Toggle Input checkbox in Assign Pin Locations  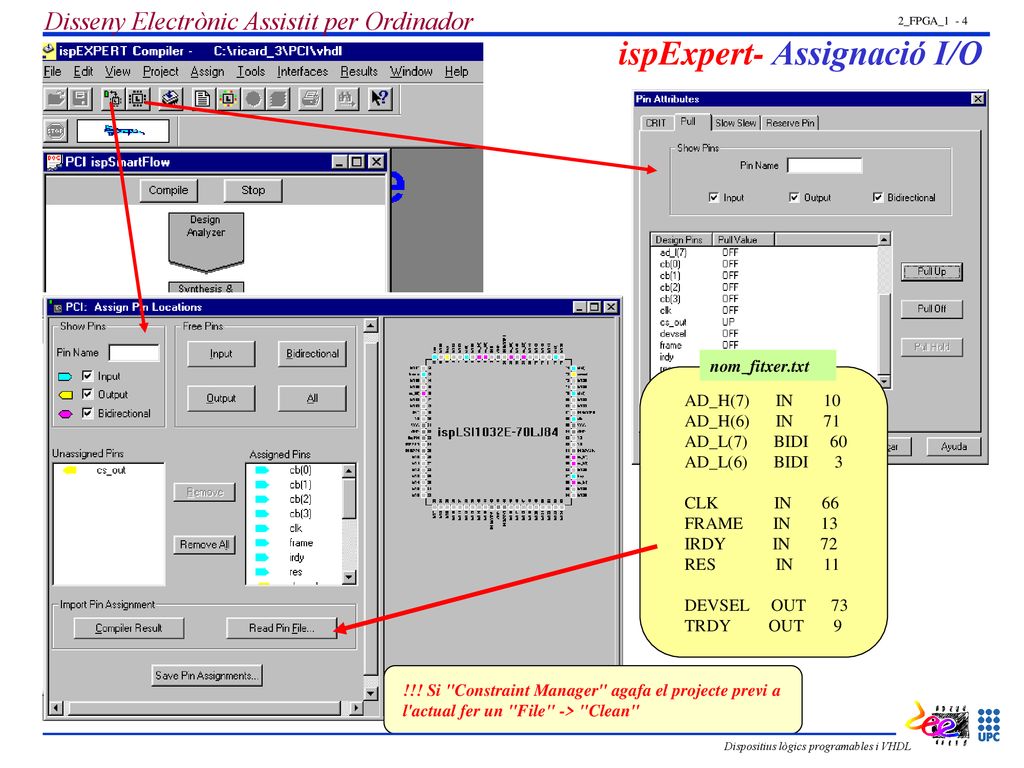[x=87, y=376]
